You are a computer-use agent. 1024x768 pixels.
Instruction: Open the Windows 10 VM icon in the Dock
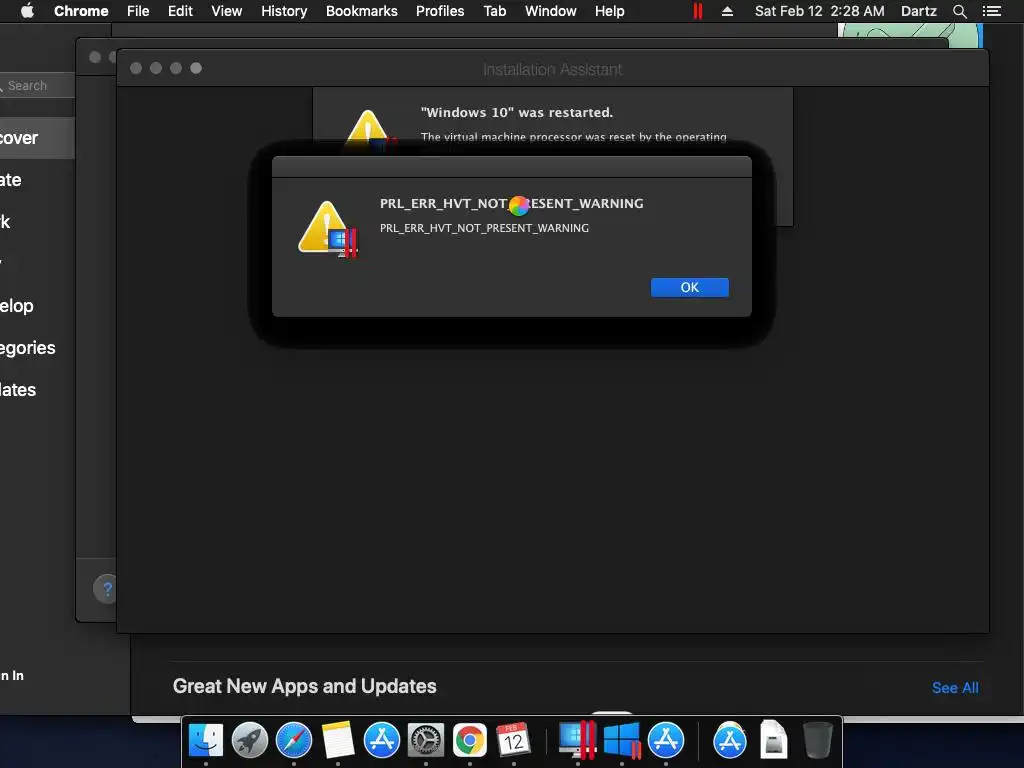click(622, 740)
